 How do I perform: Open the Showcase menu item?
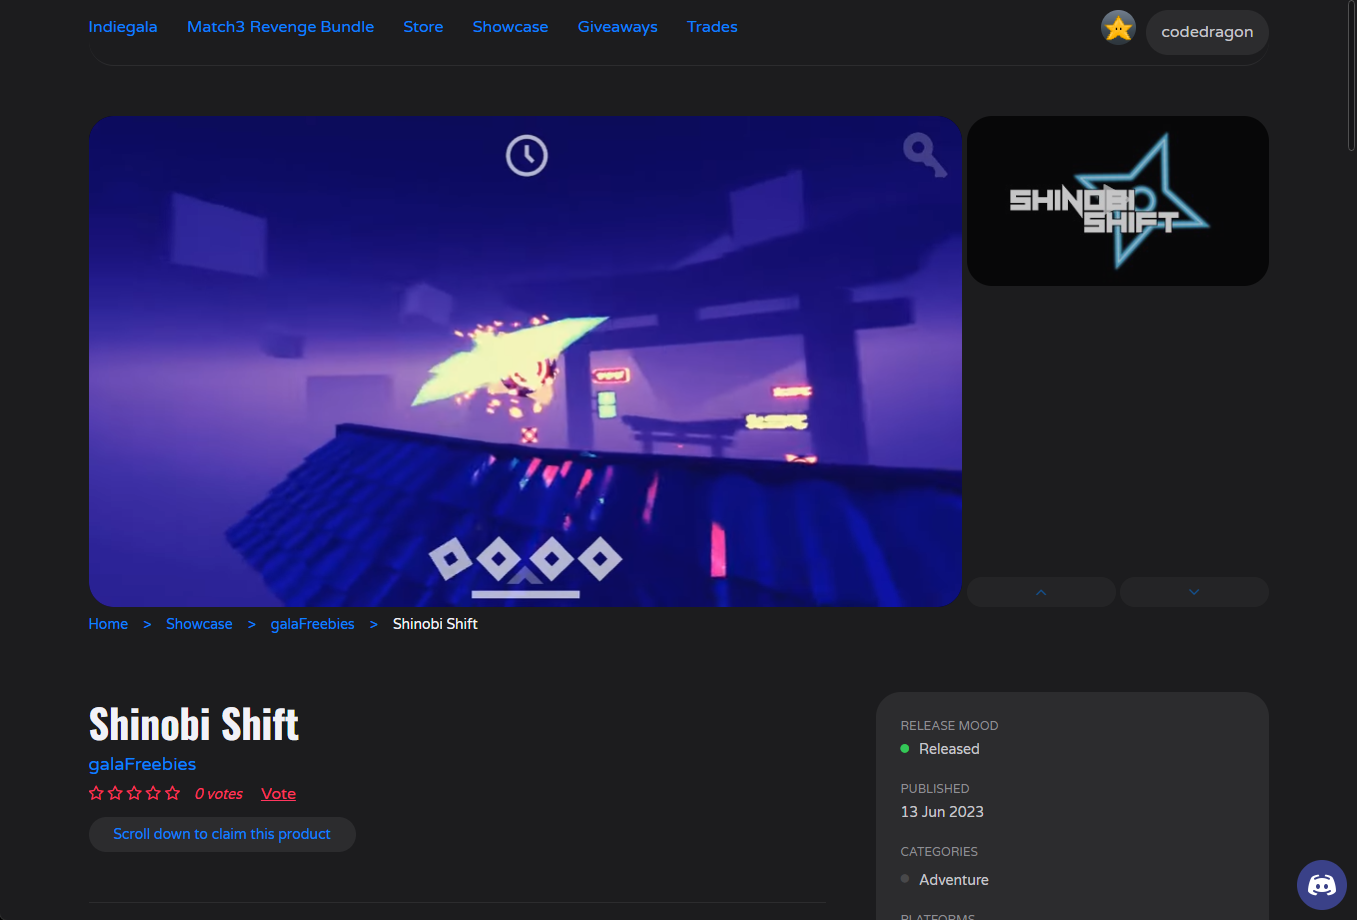coord(510,27)
